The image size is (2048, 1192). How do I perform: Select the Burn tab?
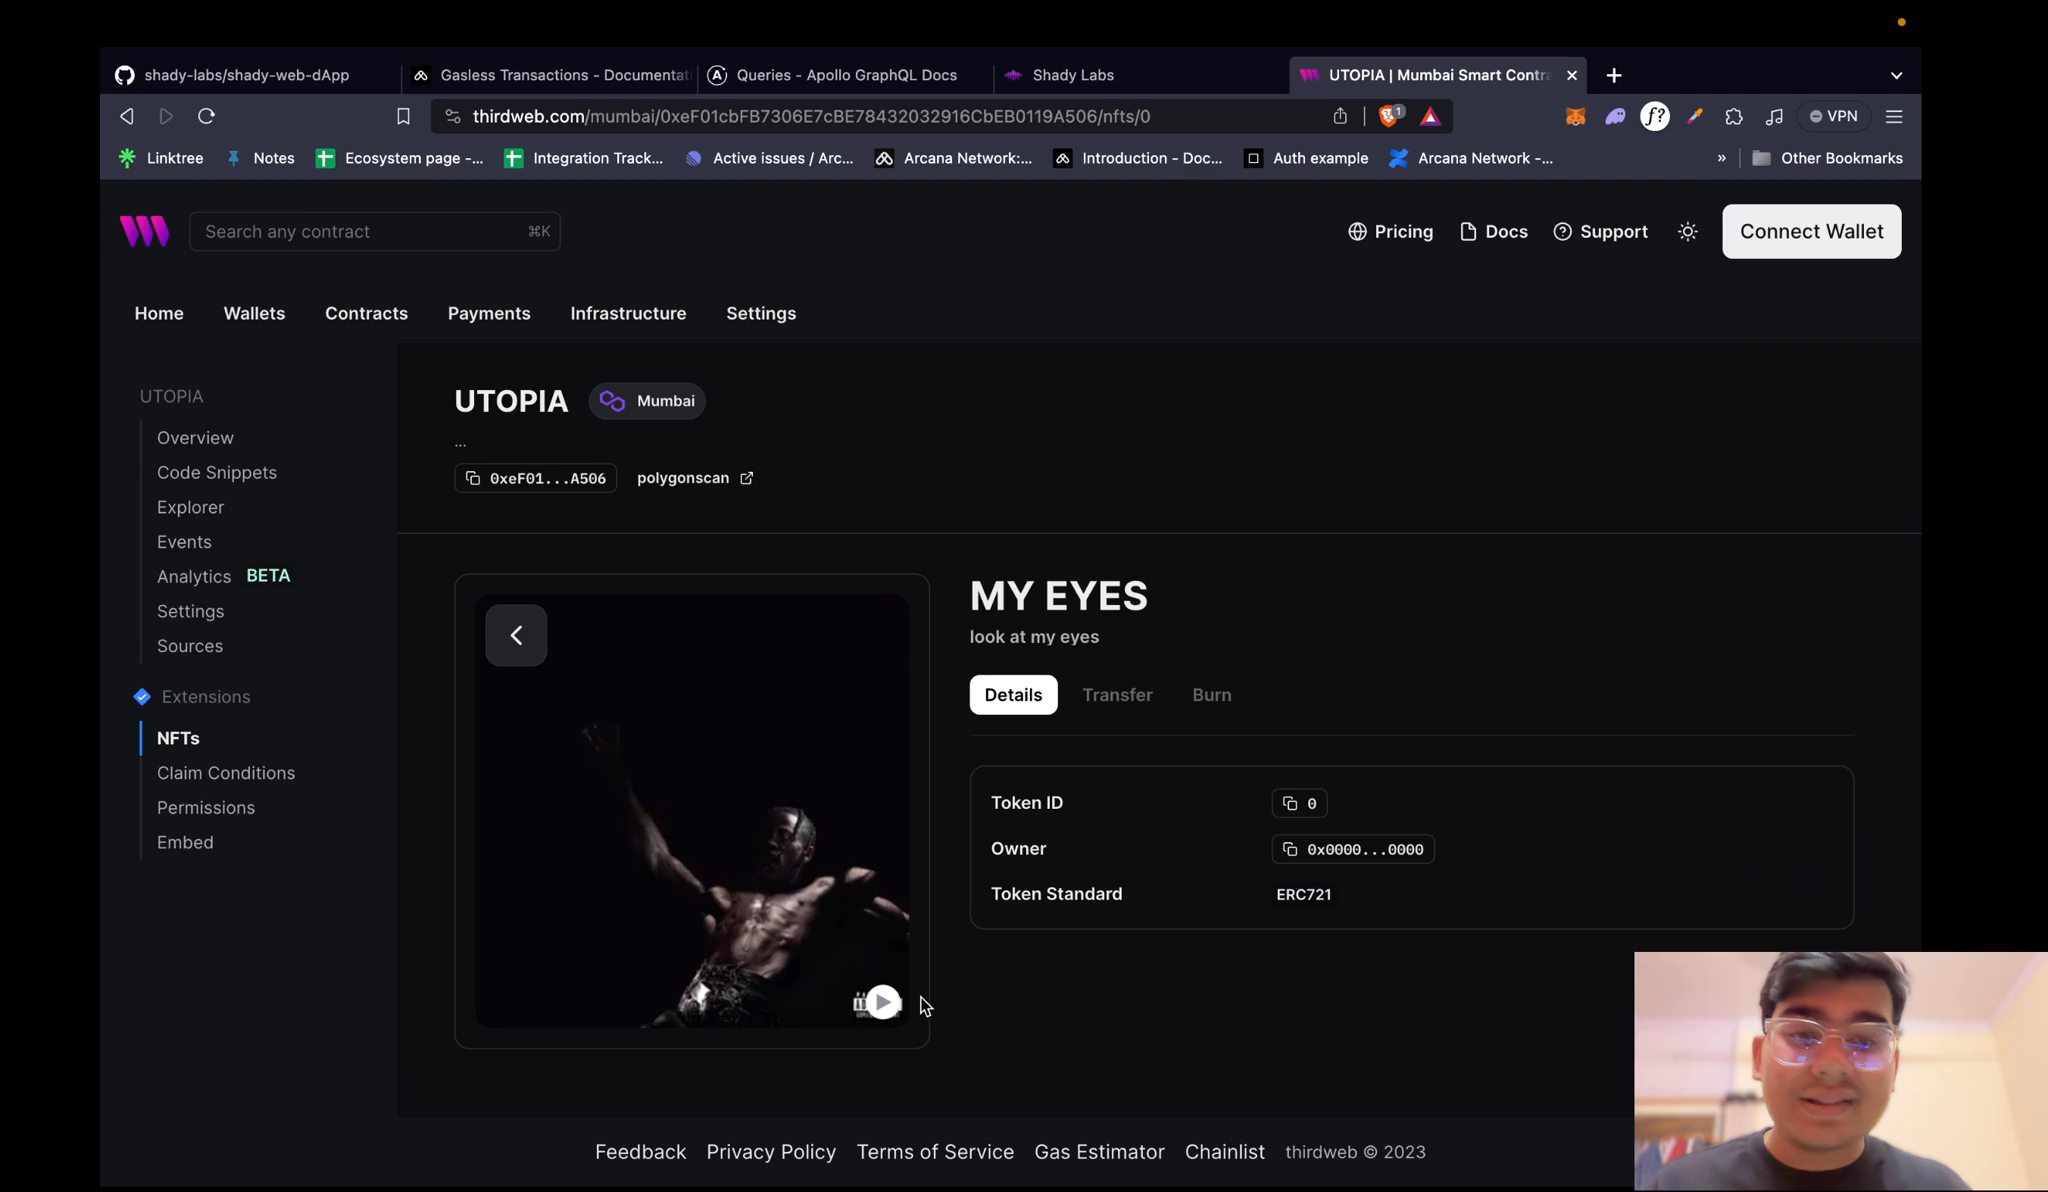(x=1211, y=695)
